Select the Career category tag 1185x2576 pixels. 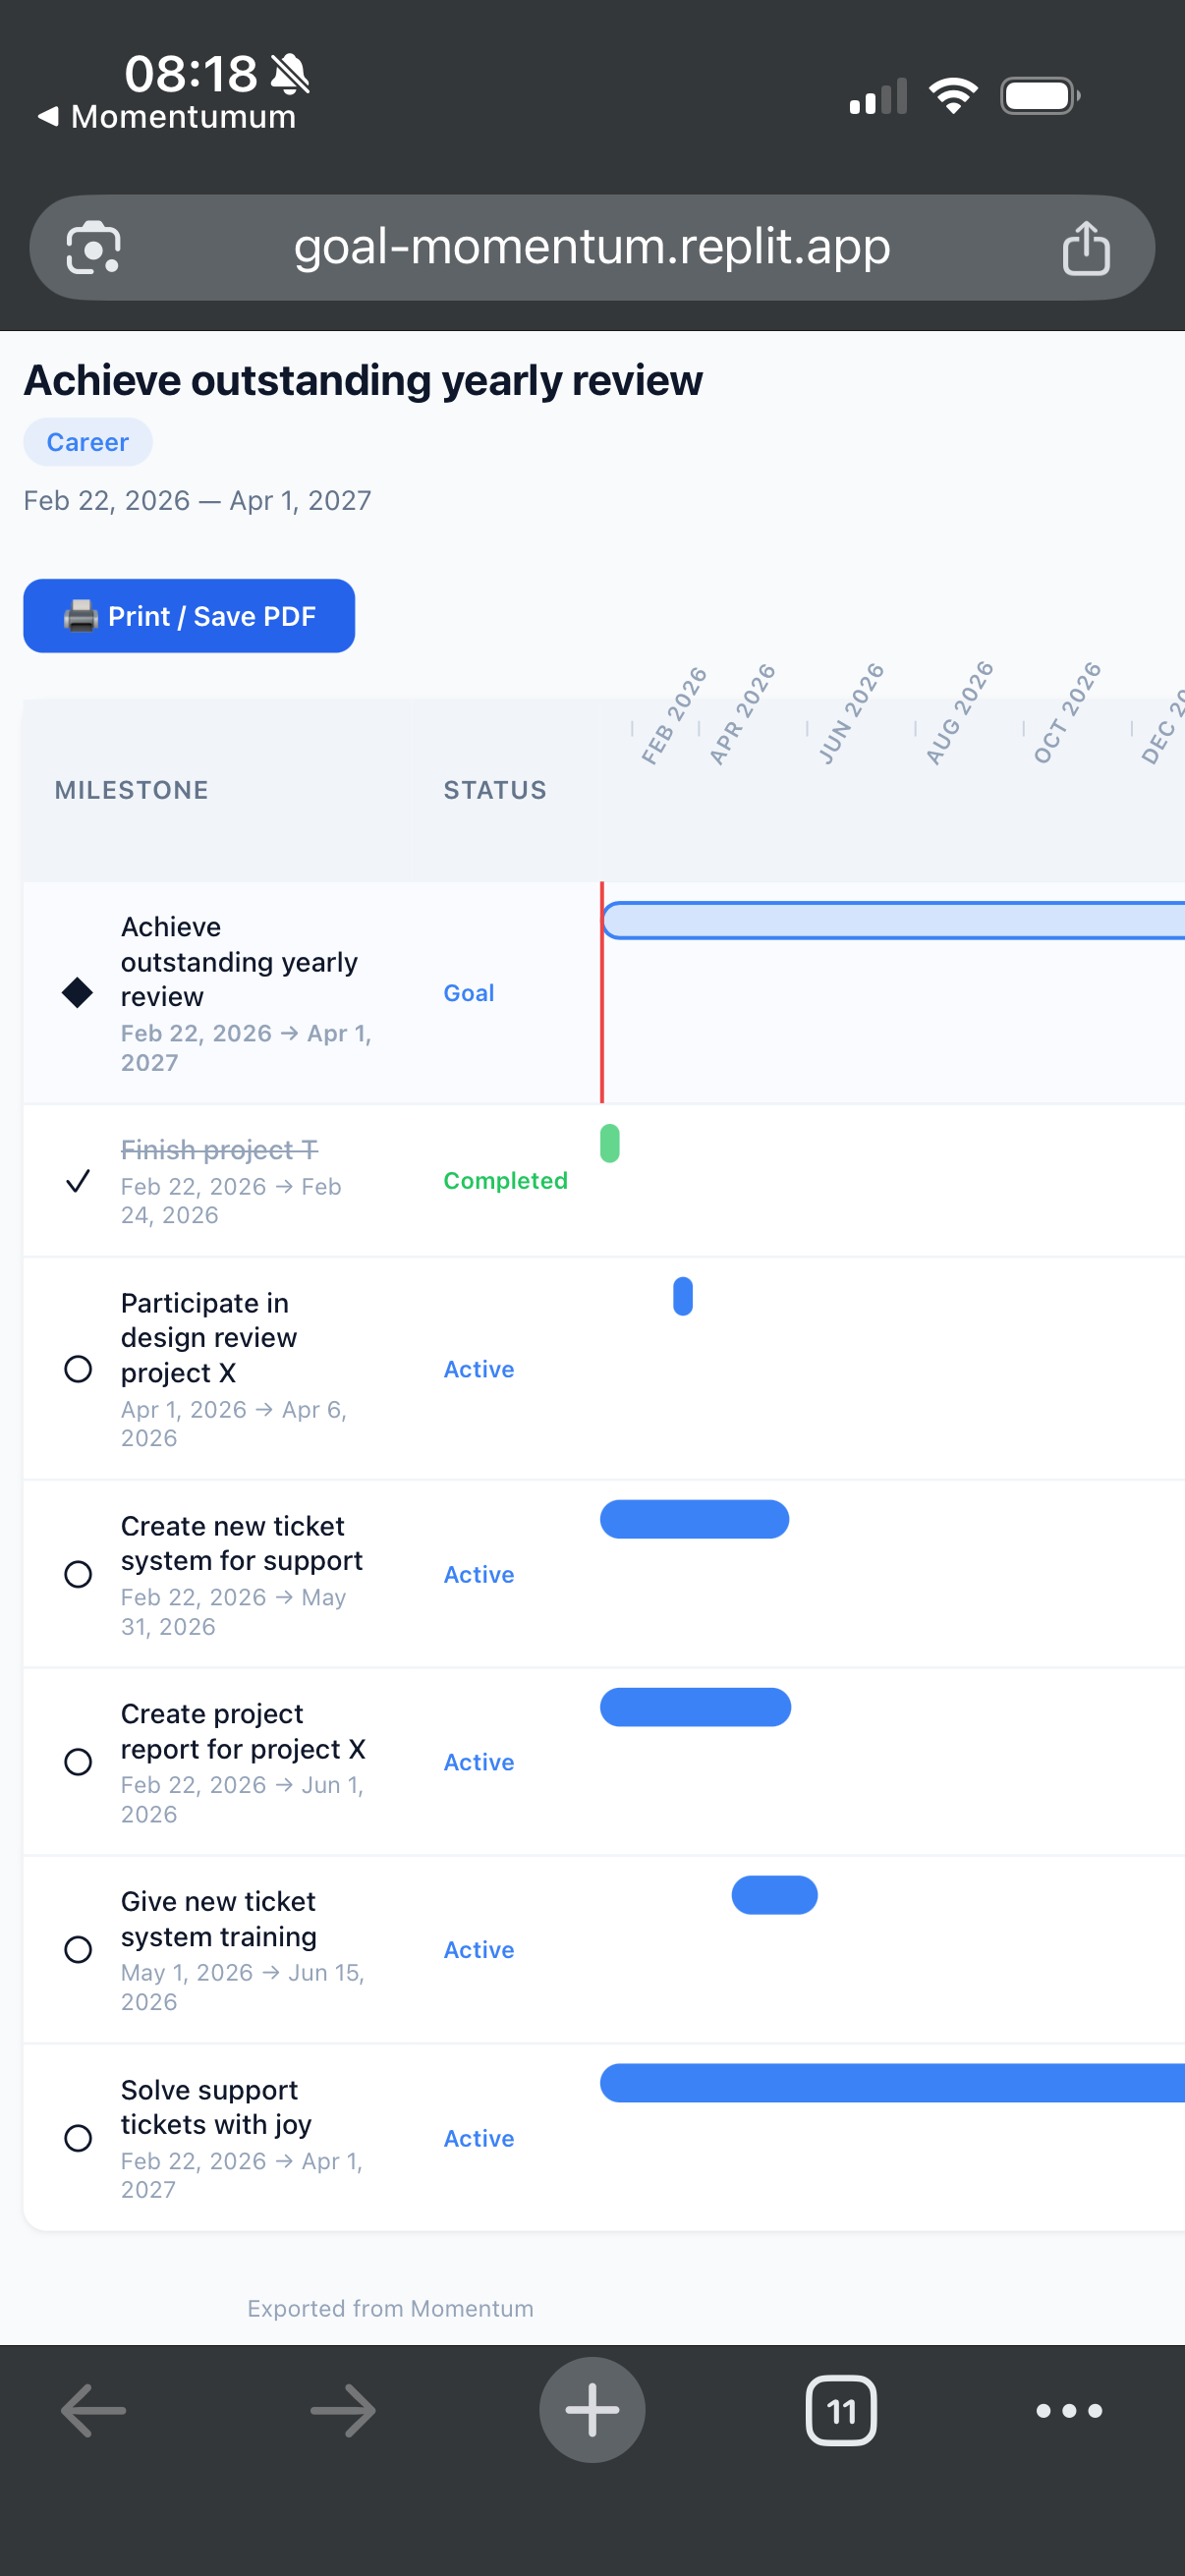[87, 441]
